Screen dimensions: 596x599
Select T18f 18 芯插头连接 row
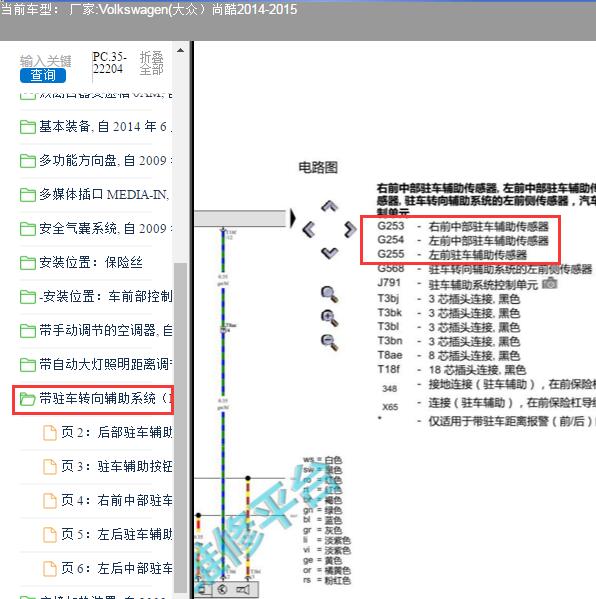click(x=452, y=370)
